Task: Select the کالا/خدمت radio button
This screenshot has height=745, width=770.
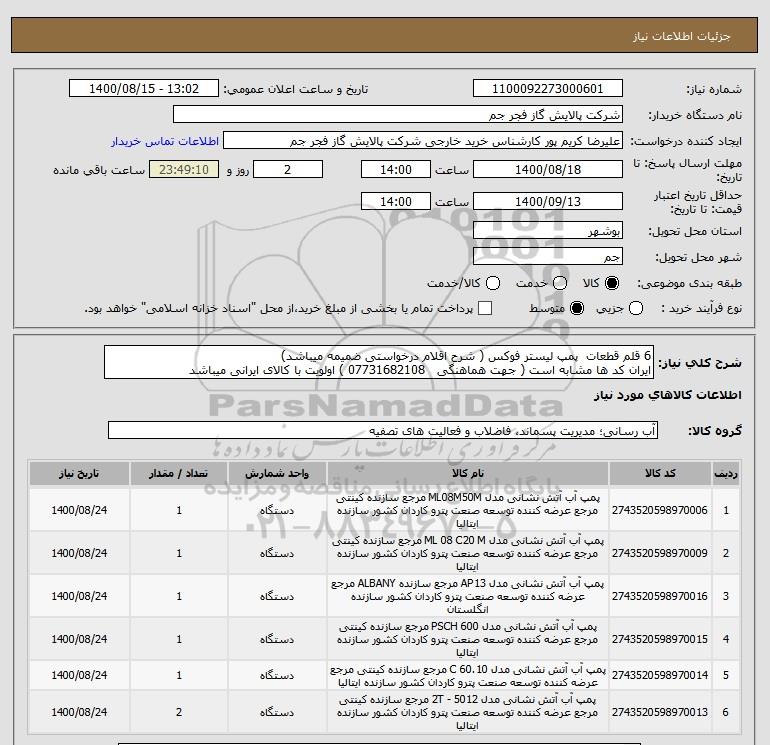Action: (x=493, y=283)
